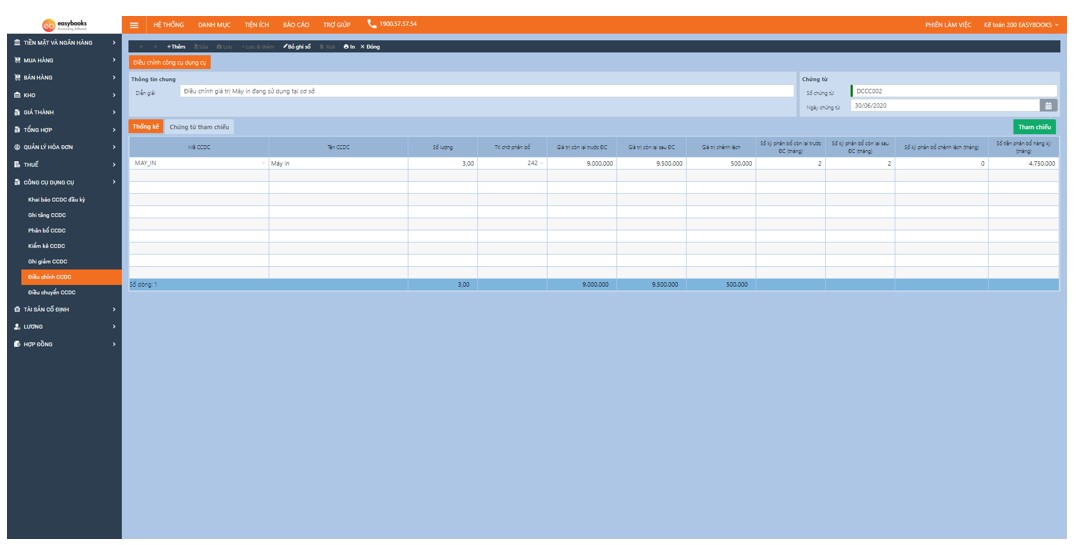Open Ghi tăng CCDC item
Image resolution: width=1078 pixels, height=545 pixels.
[x=47, y=215]
